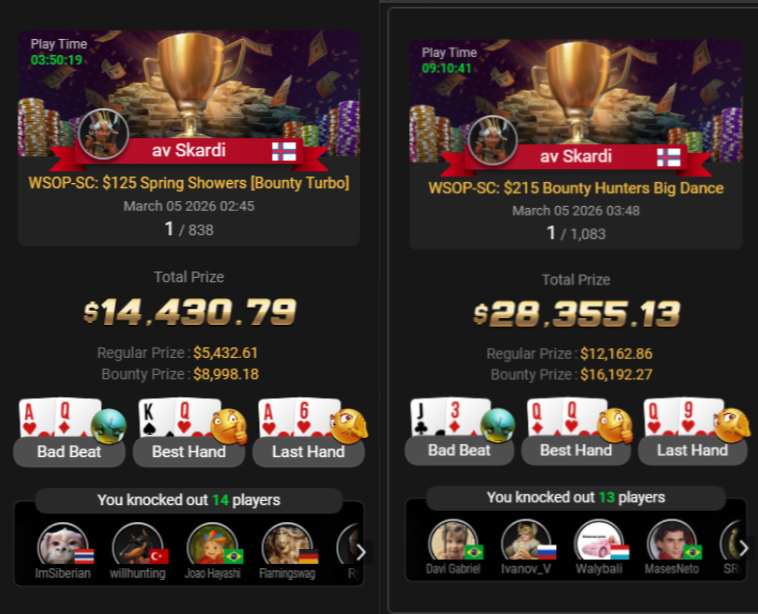Select Walybali's pink car avatar

[x=599, y=541]
